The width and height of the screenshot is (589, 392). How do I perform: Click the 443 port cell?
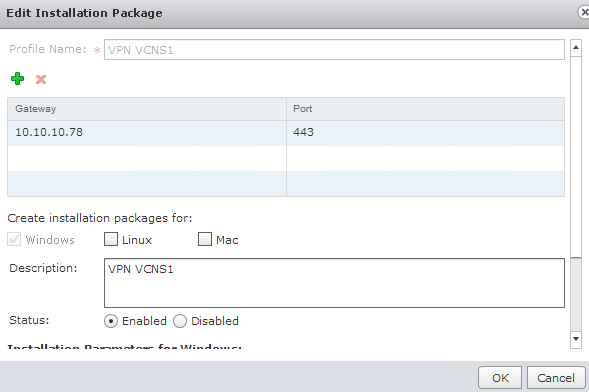tap(425, 133)
